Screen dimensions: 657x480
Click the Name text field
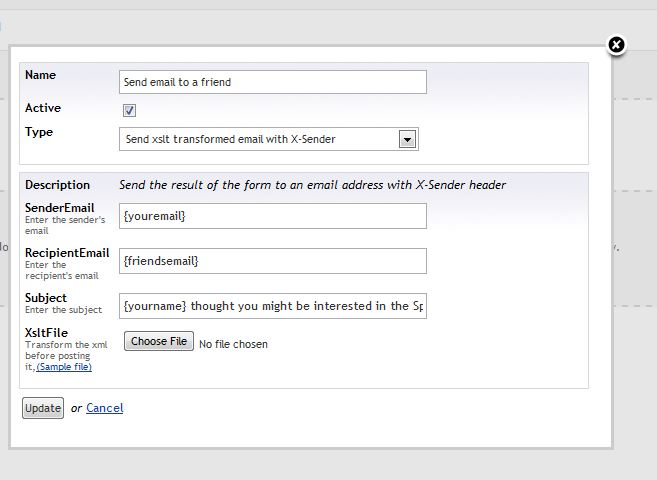272,82
